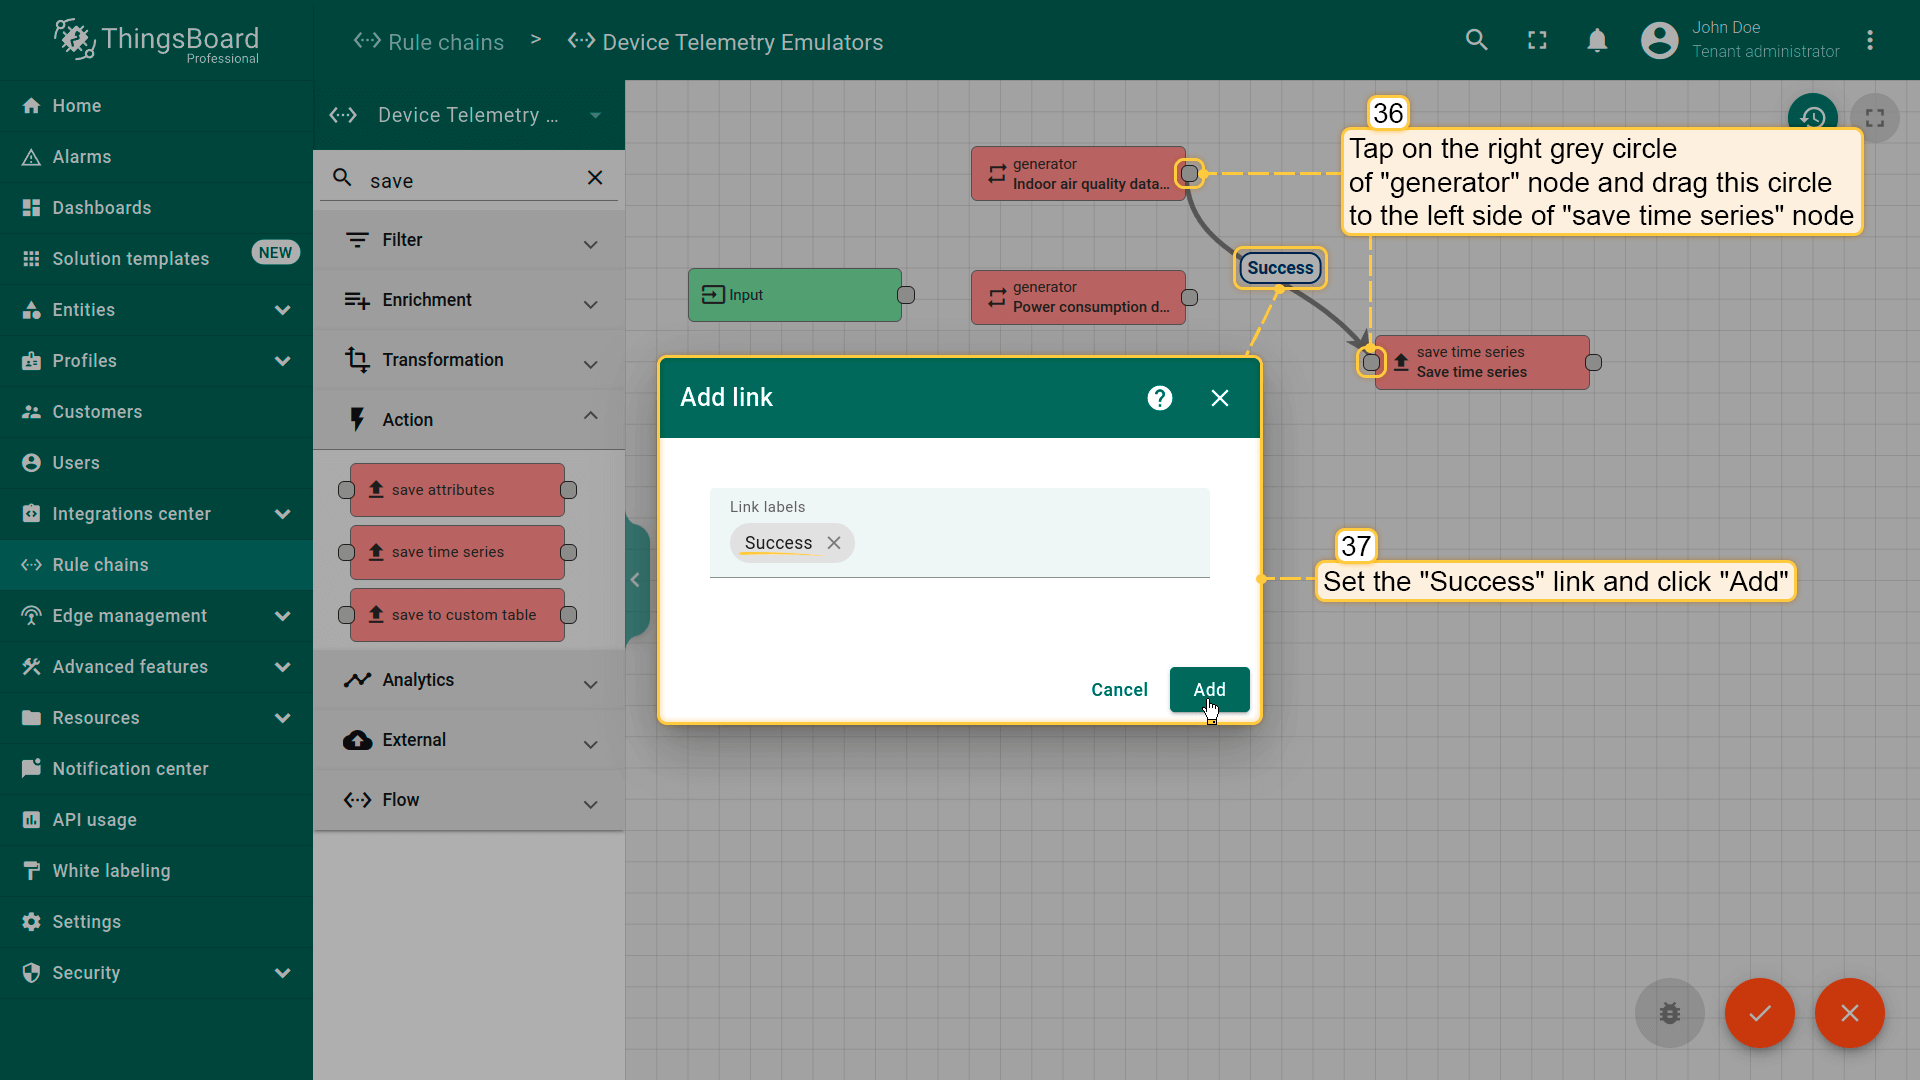The height and width of the screenshot is (1080, 1920).
Task: Clear the node search field
Action: tap(595, 178)
